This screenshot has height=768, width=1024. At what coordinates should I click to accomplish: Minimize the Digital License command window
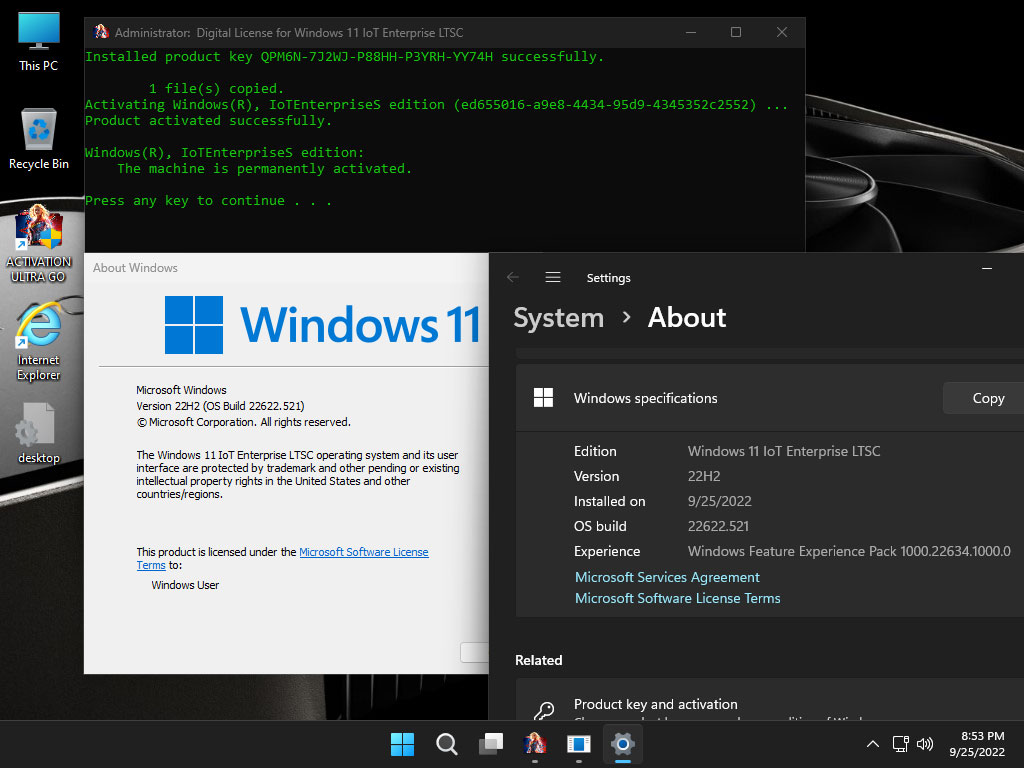click(691, 32)
